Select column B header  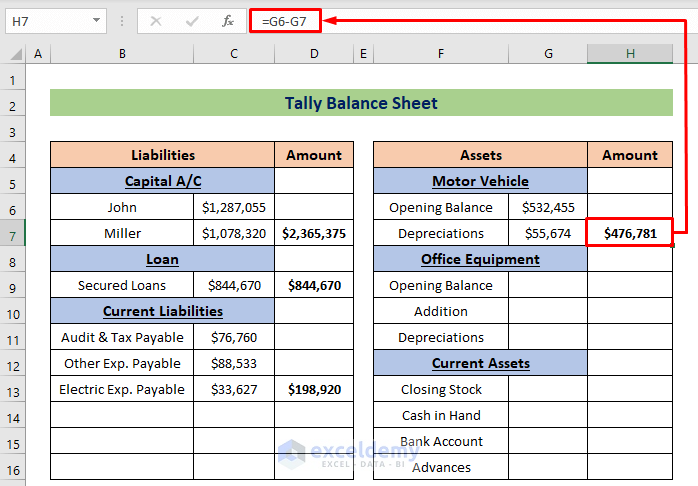(122, 54)
